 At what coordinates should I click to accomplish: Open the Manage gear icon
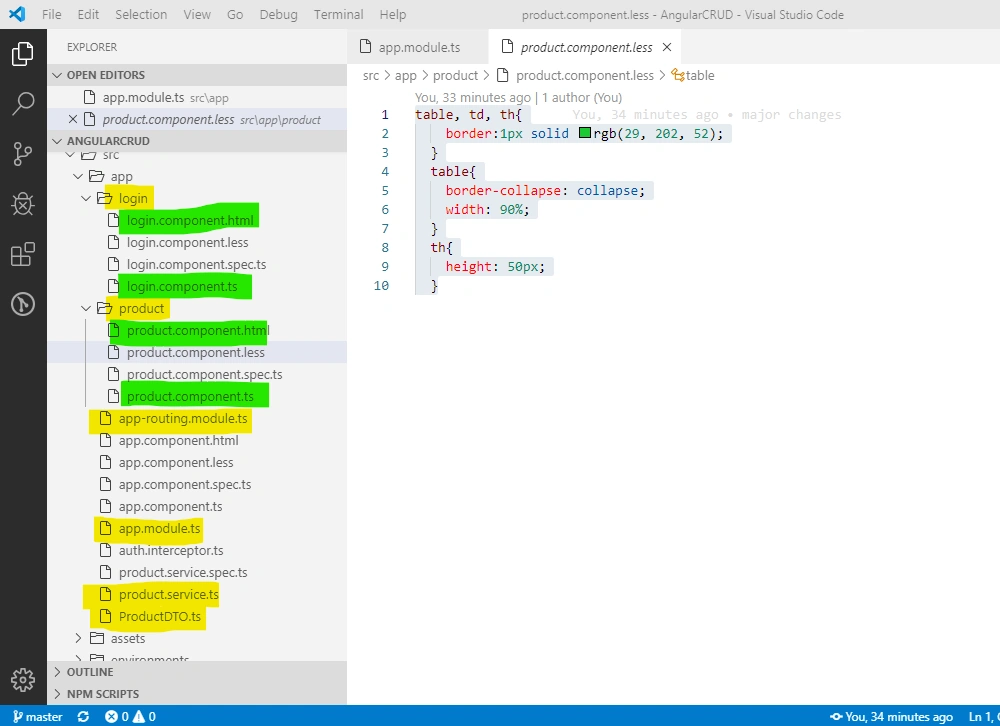pyautogui.click(x=23, y=679)
